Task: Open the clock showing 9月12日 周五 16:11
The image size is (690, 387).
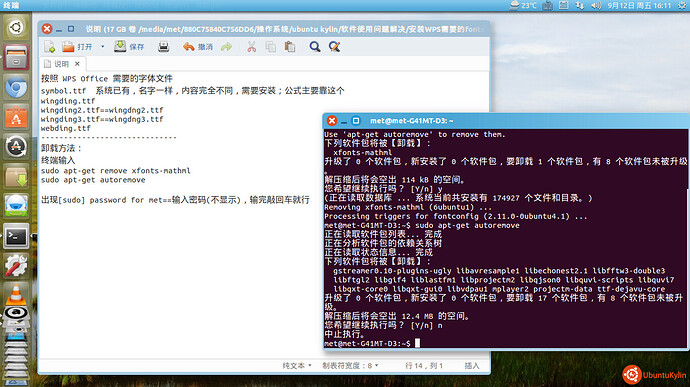Action: pyautogui.click(x=639, y=5)
